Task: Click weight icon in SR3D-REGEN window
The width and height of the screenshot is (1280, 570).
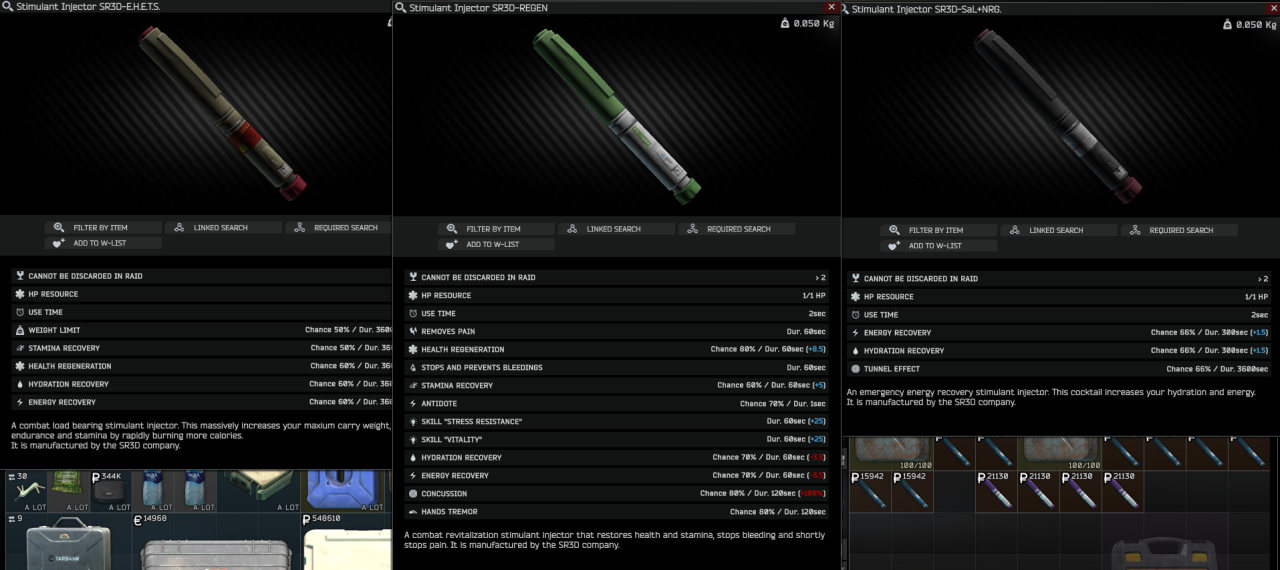Action: click(x=784, y=23)
